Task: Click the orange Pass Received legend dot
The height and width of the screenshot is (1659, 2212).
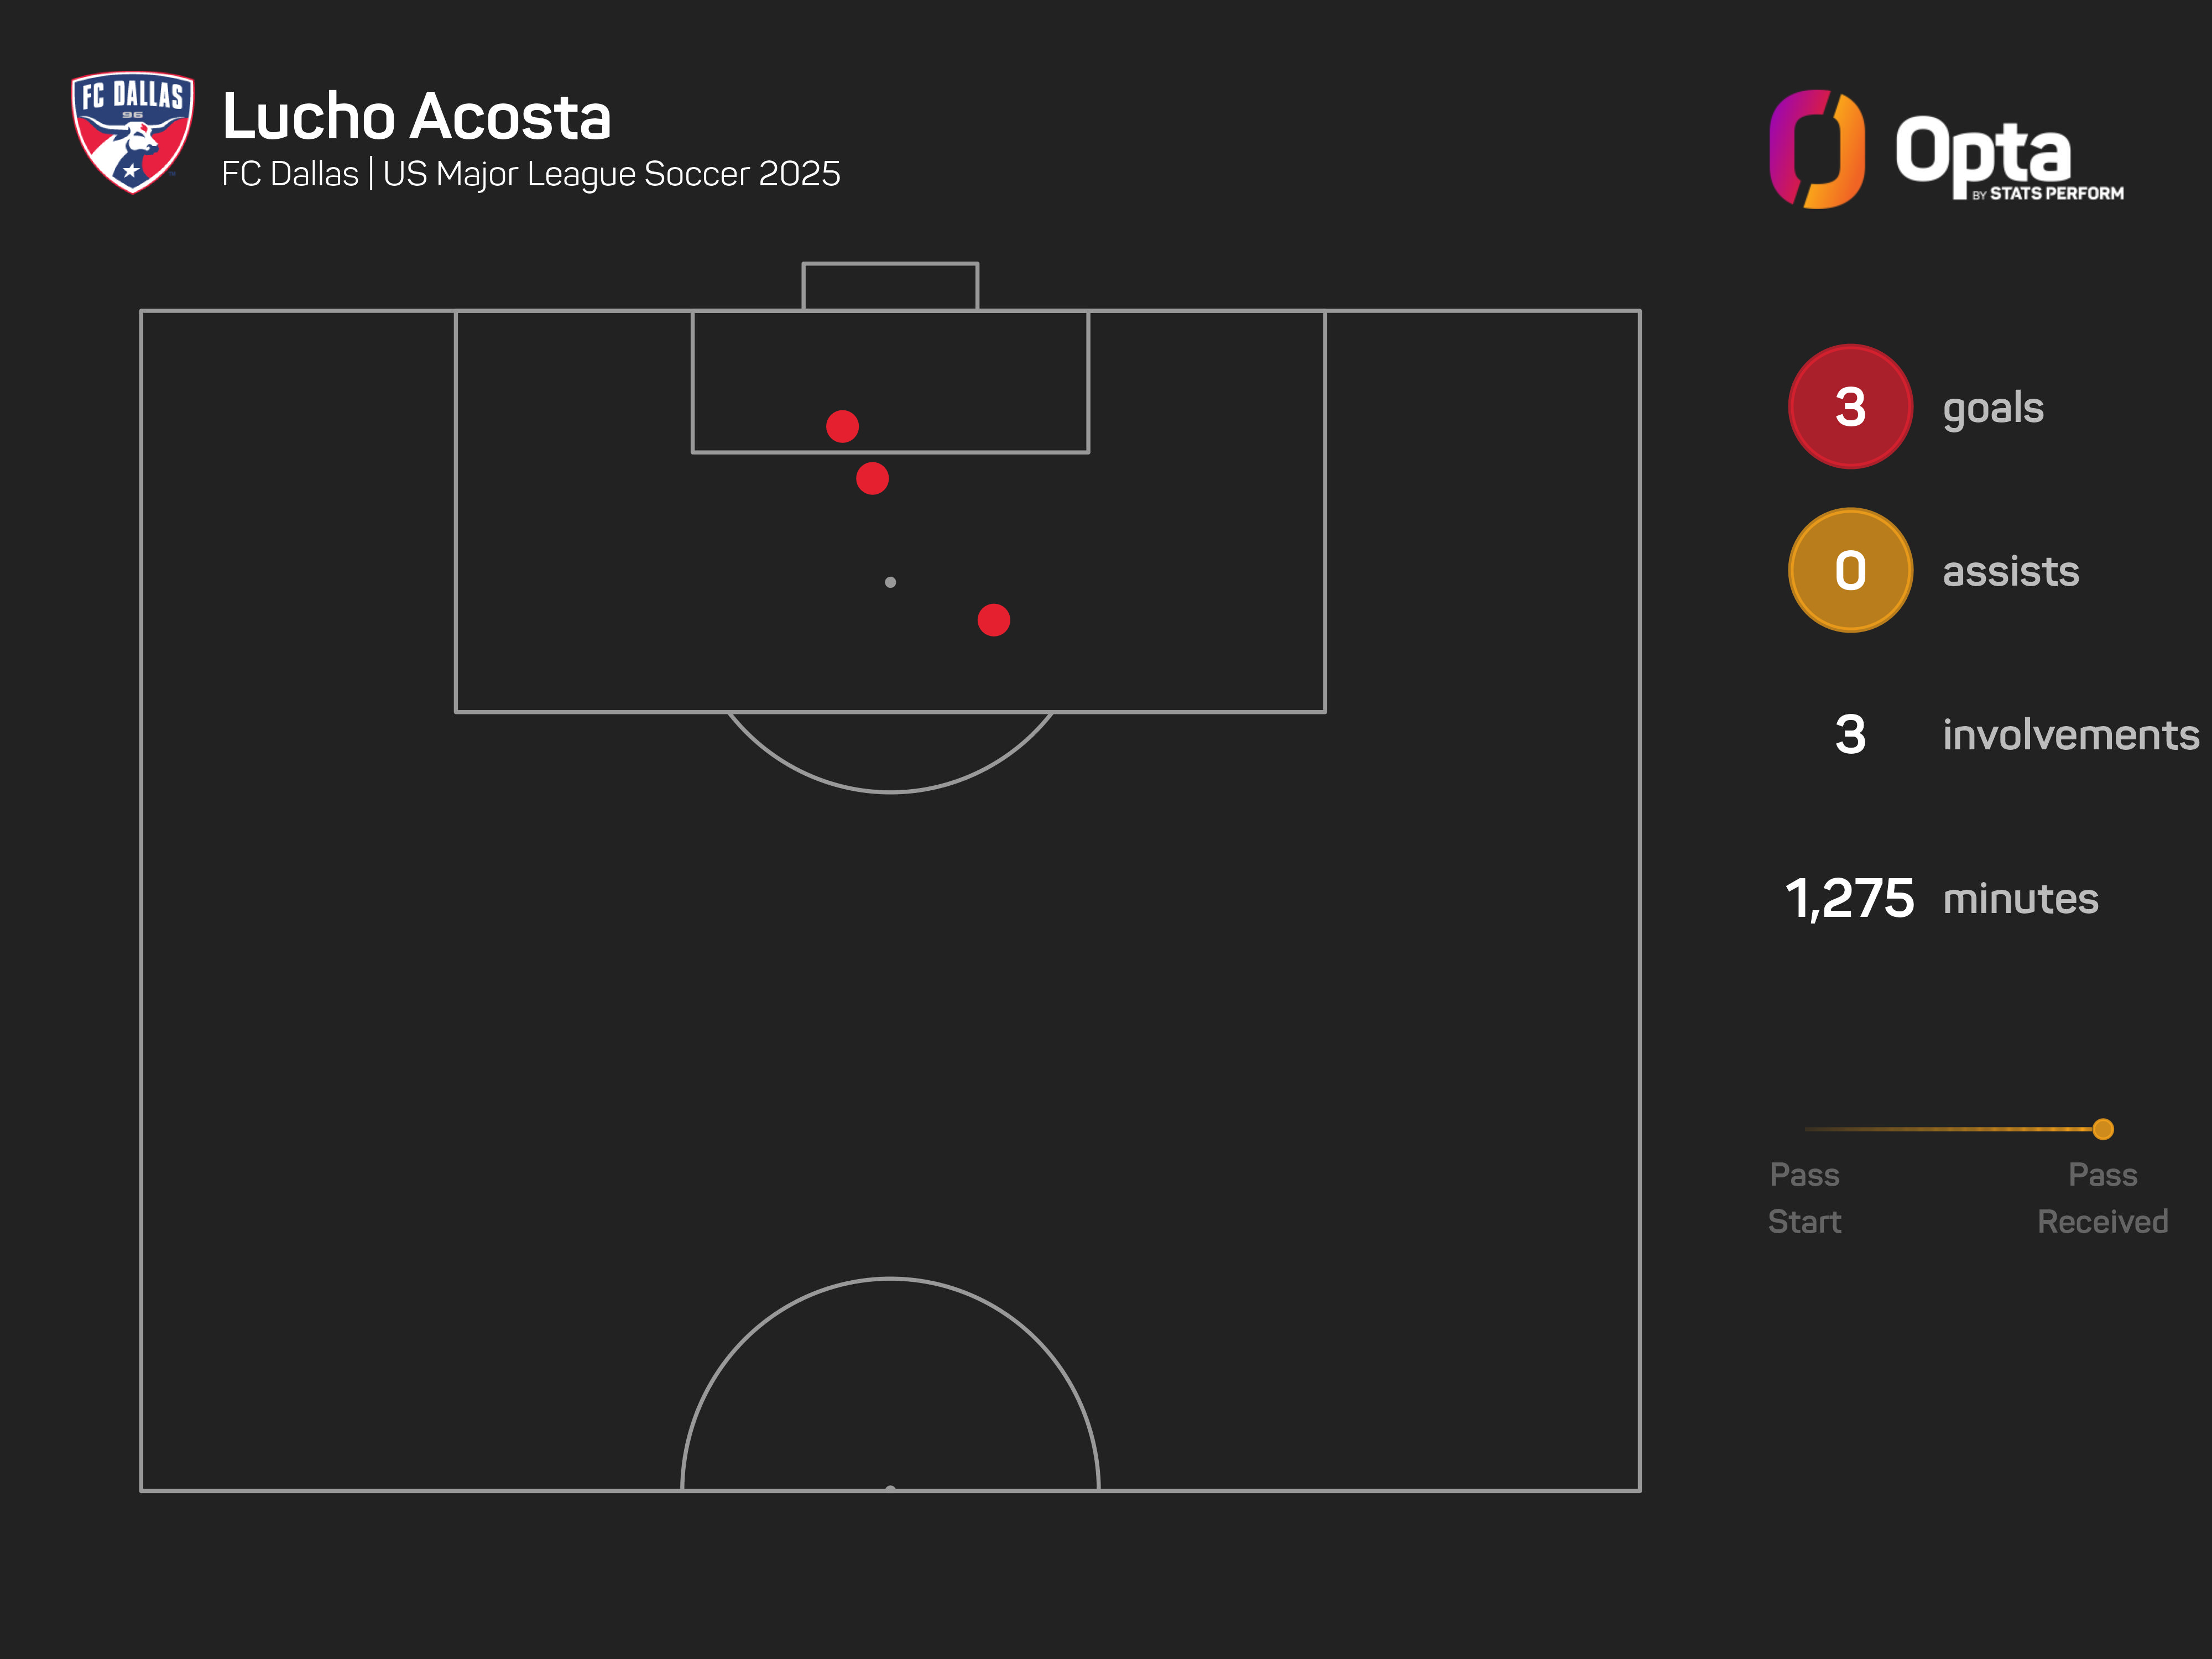Action: 2102,1129
